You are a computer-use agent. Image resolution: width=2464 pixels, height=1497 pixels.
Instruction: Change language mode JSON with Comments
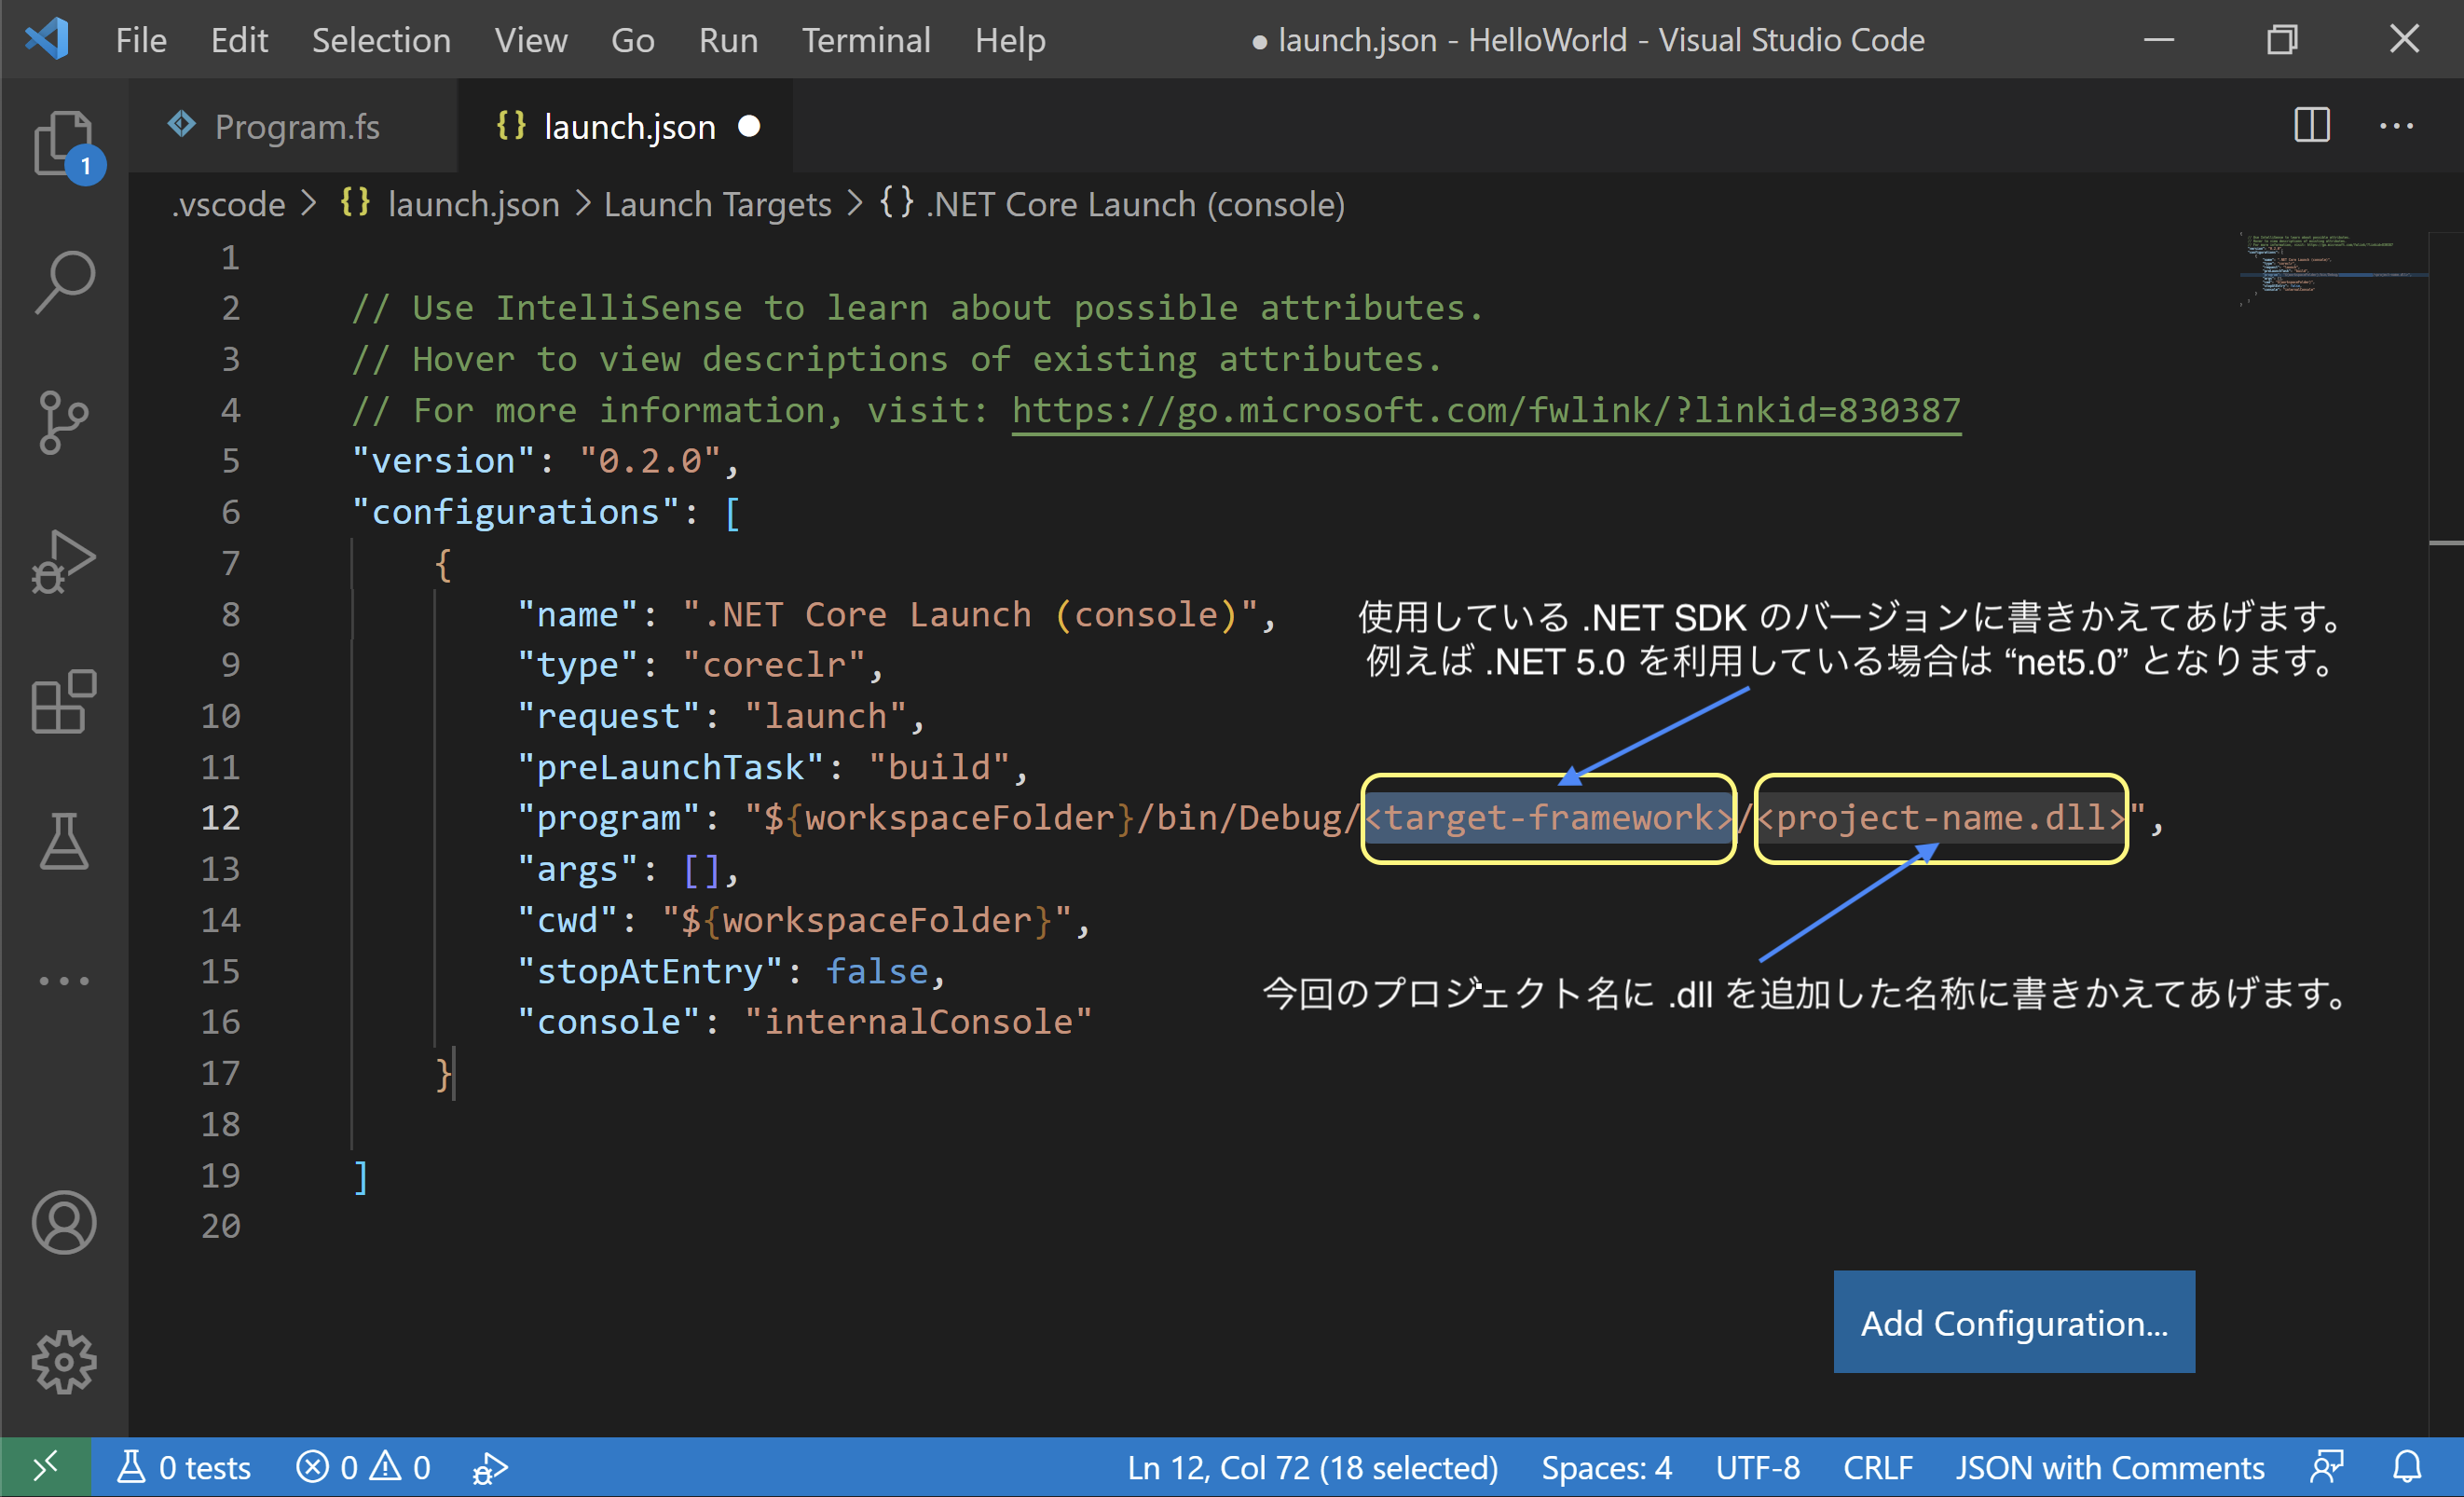(x=2109, y=1467)
